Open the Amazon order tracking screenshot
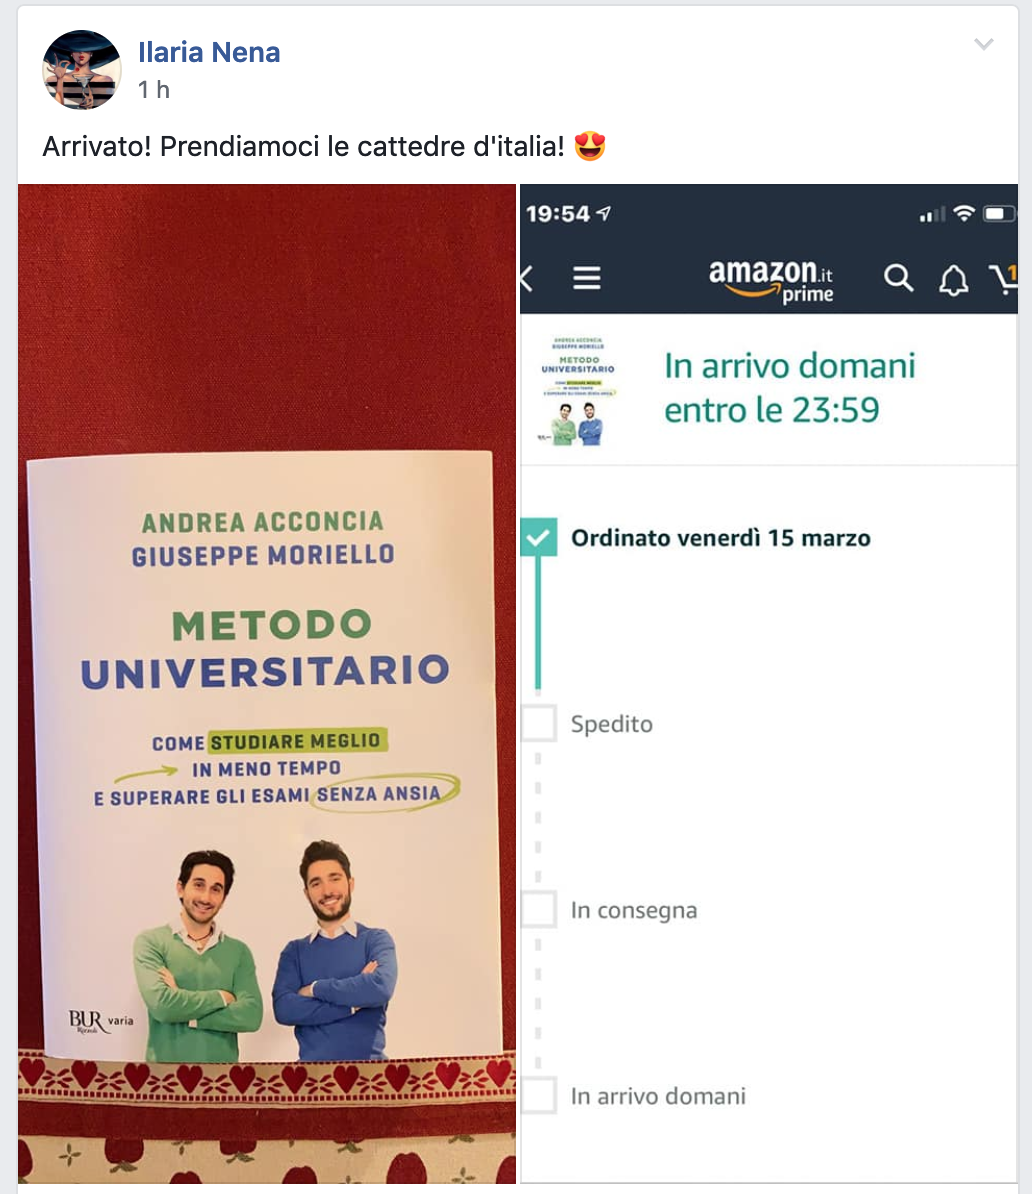 (x=768, y=684)
